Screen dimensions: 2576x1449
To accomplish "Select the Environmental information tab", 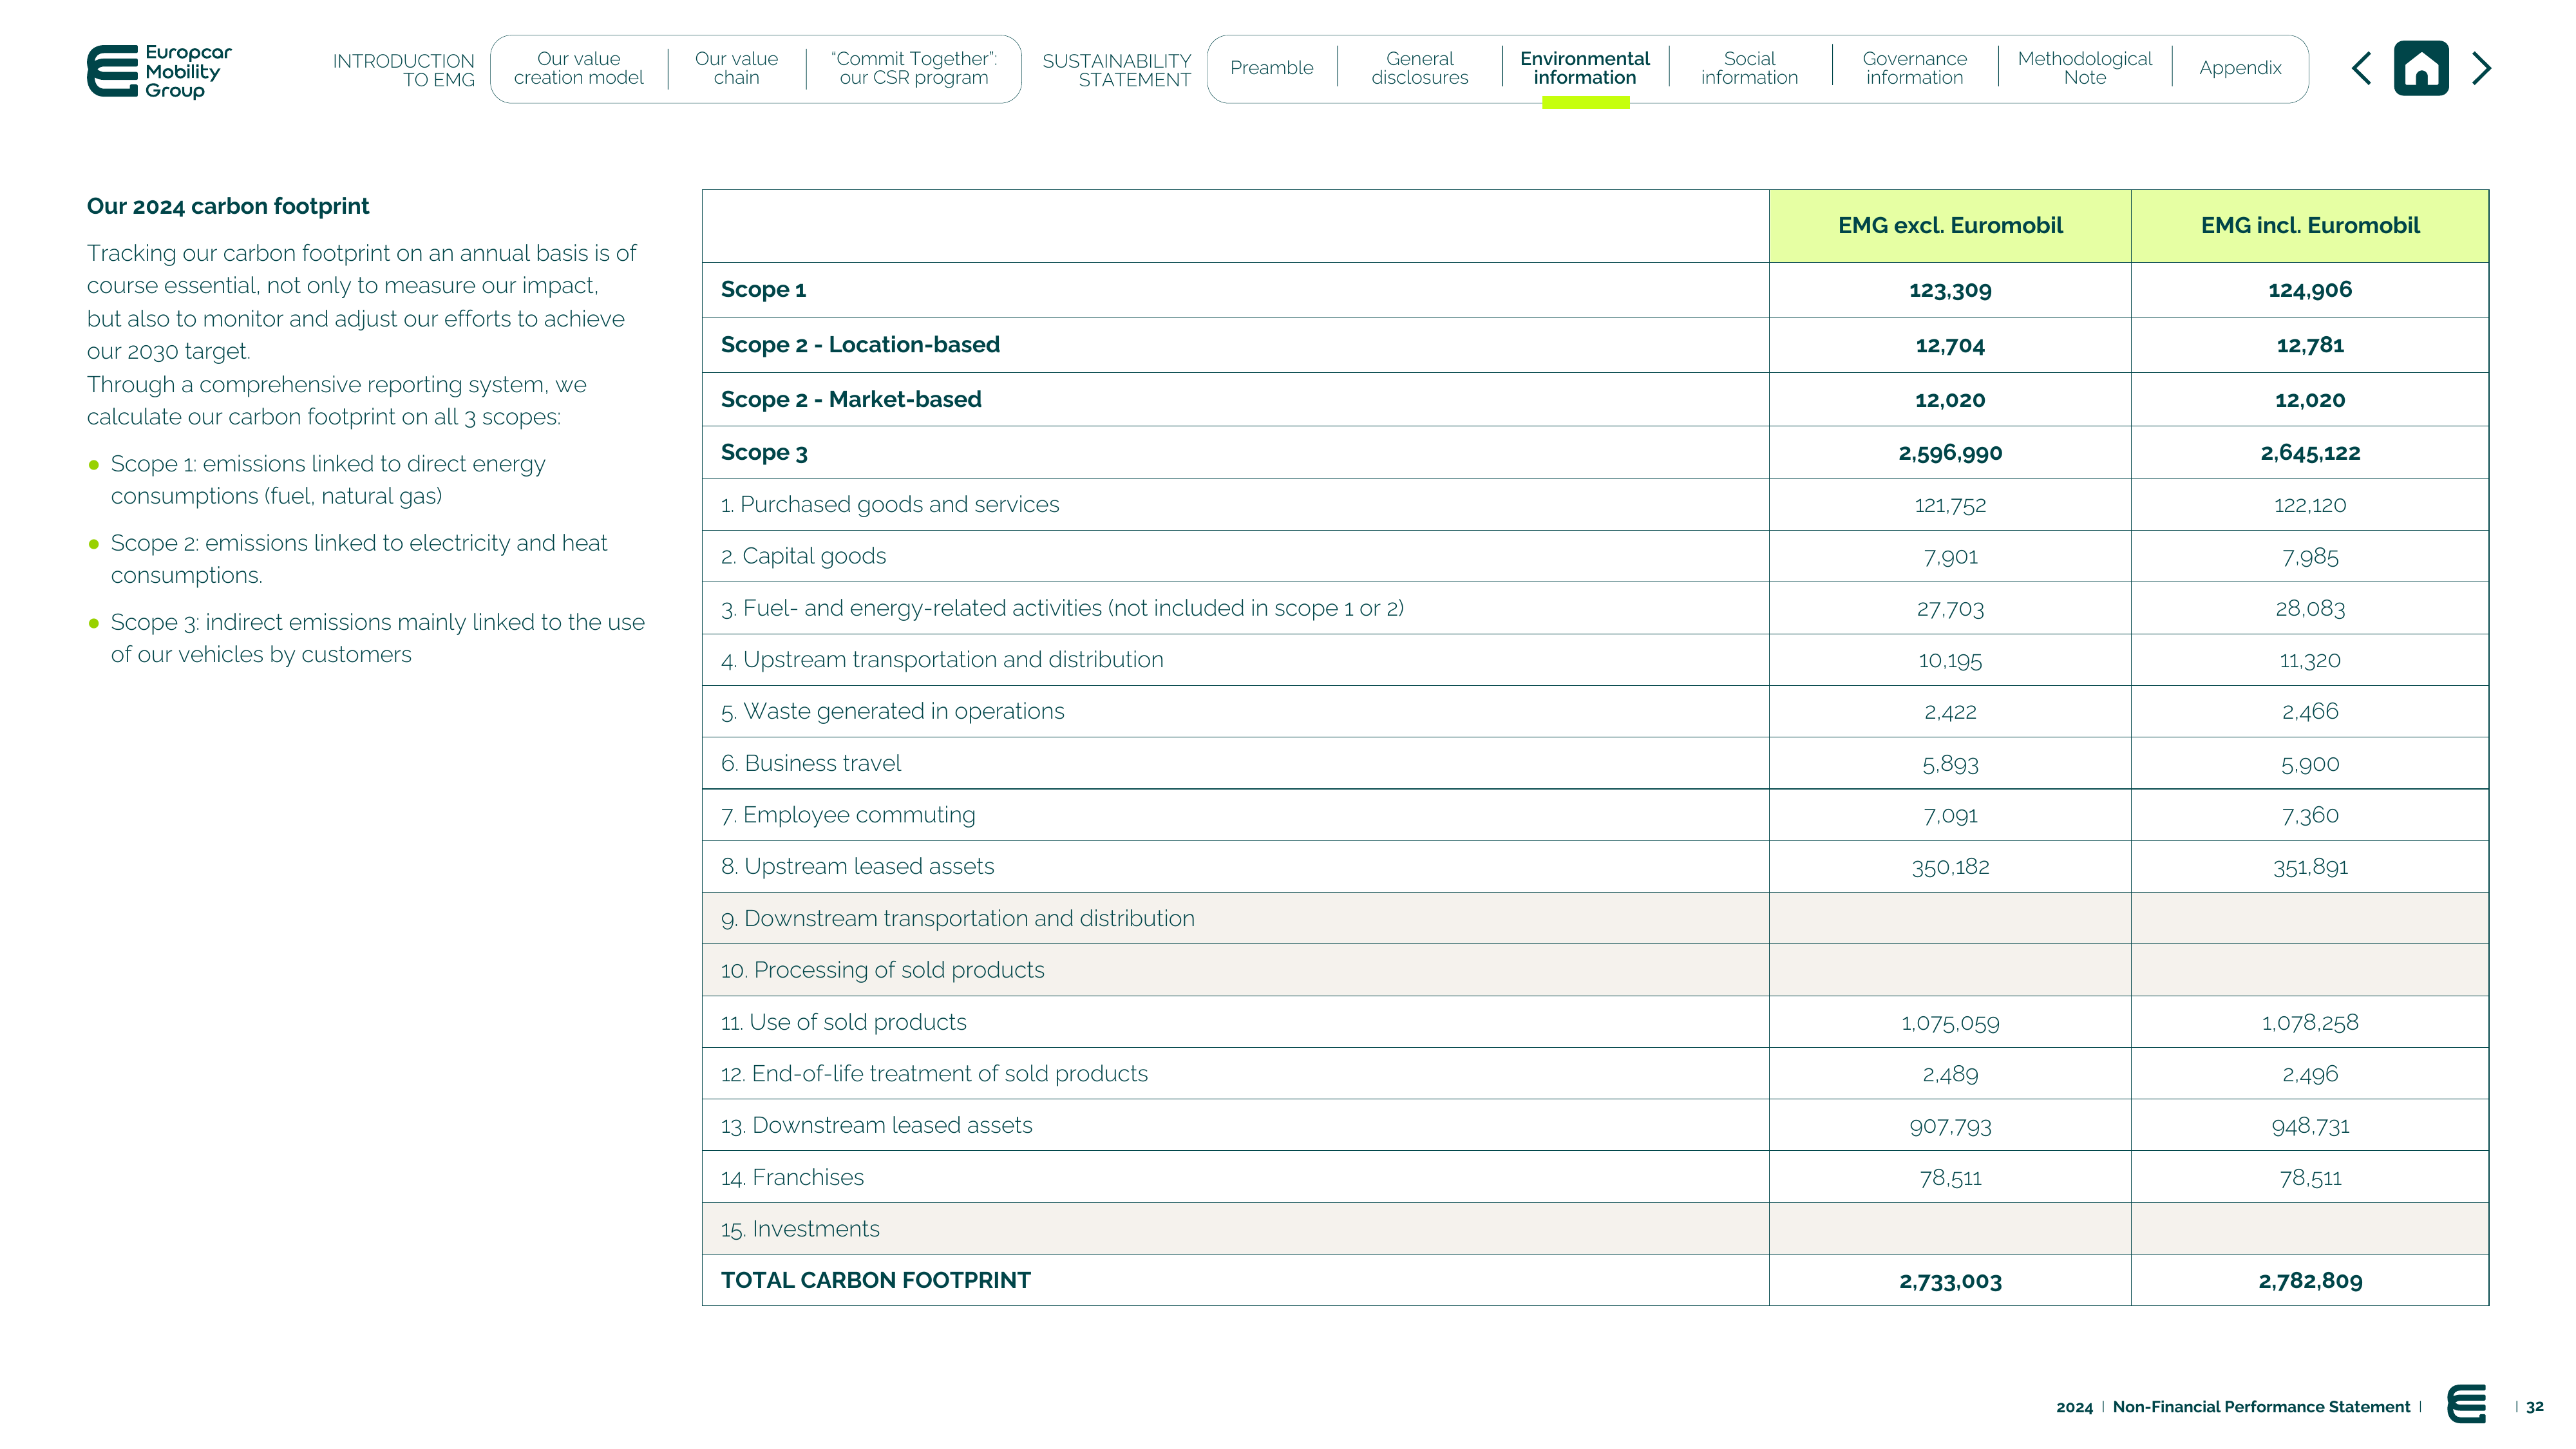I will click(1585, 68).
